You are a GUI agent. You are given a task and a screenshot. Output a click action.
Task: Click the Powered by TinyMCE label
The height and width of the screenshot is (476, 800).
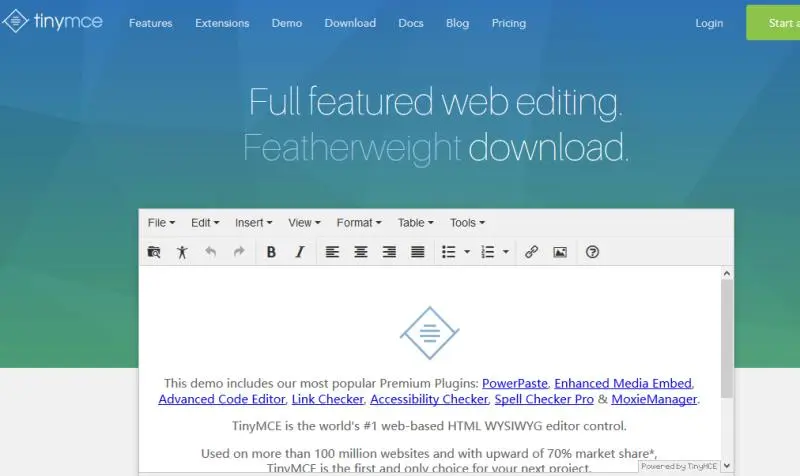(x=679, y=466)
